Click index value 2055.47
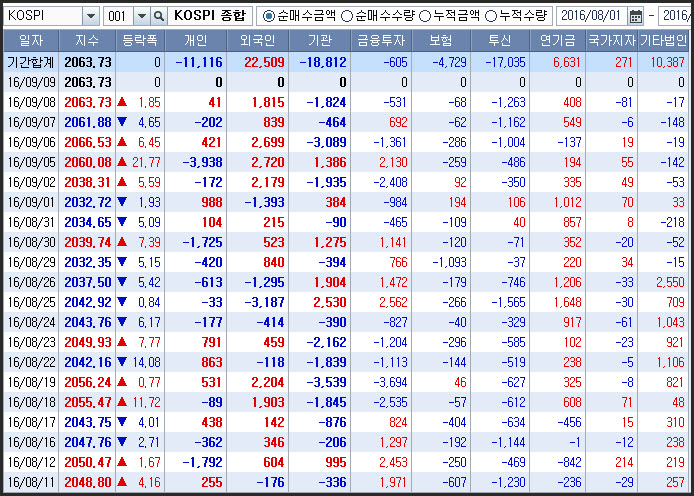Screen dimensions: 694x496 pyautogui.click(x=88, y=403)
